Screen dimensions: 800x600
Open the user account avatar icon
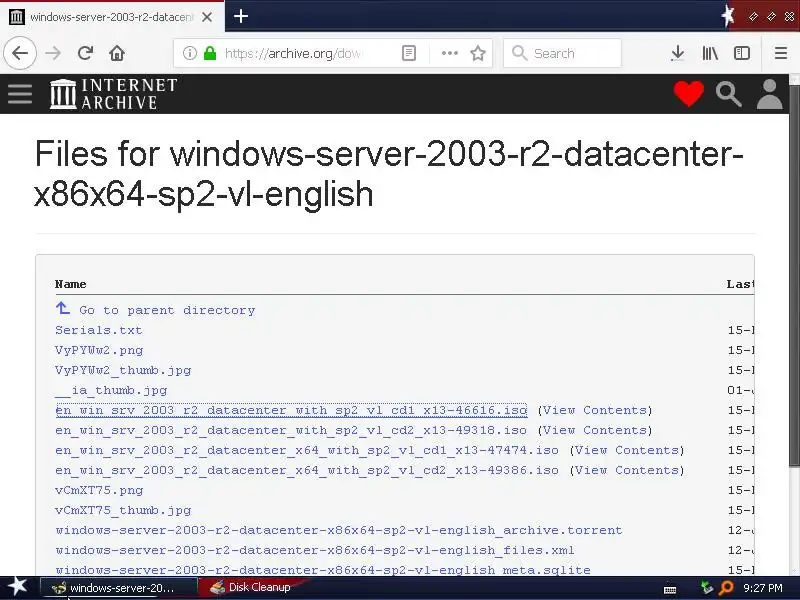(x=769, y=94)
